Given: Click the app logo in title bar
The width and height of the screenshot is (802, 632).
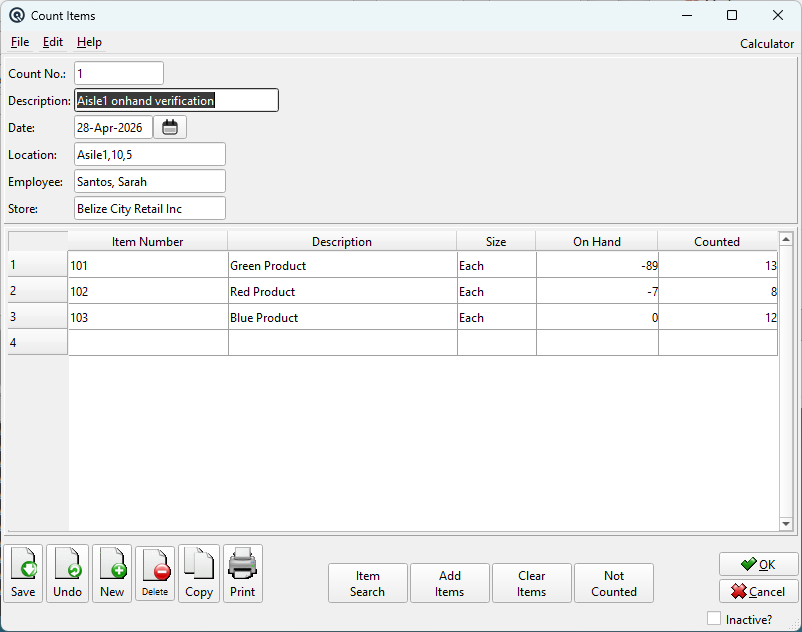Looking at the screenshot, I should point(17,16).
